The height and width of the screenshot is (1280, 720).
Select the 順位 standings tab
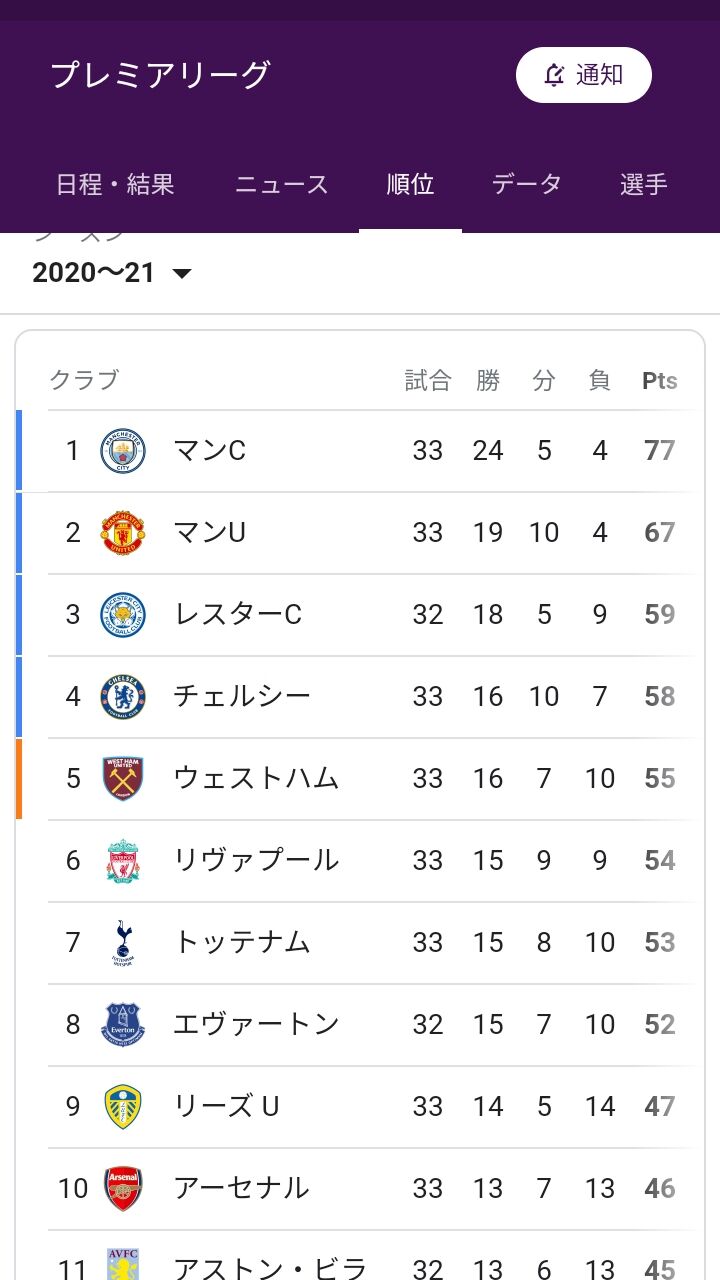pos(410,185)
